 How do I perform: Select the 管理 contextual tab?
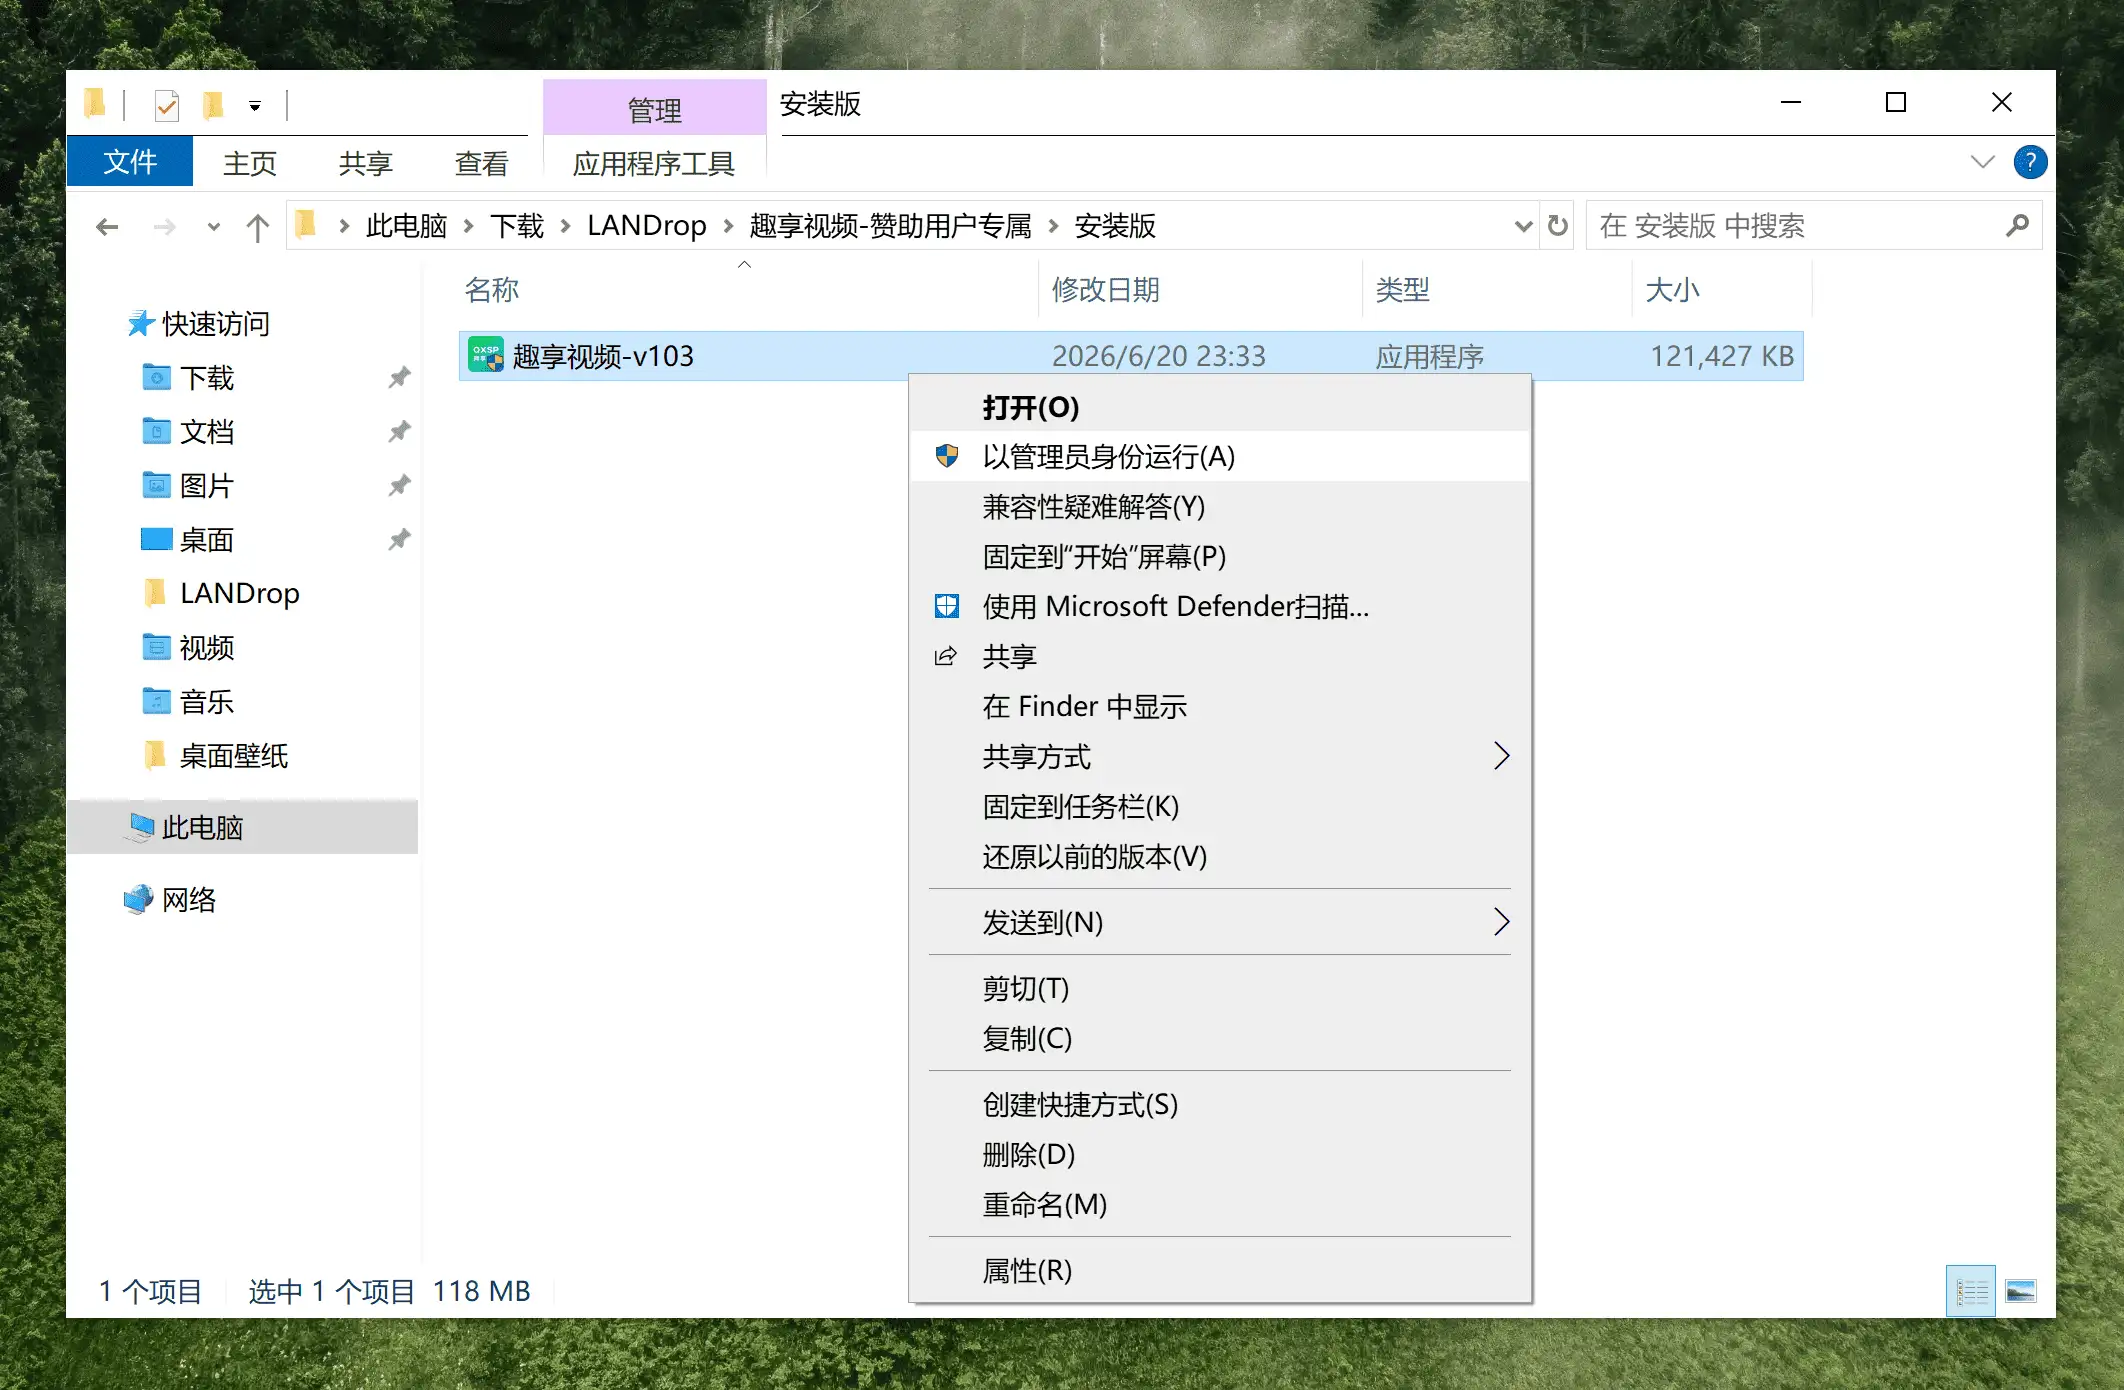pos(655,109)
